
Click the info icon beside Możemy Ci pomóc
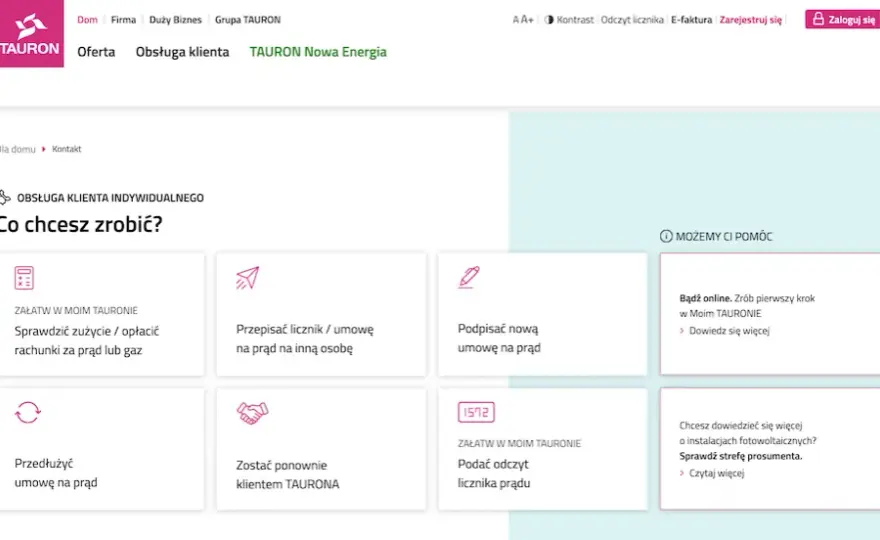(x=666, y=236)
